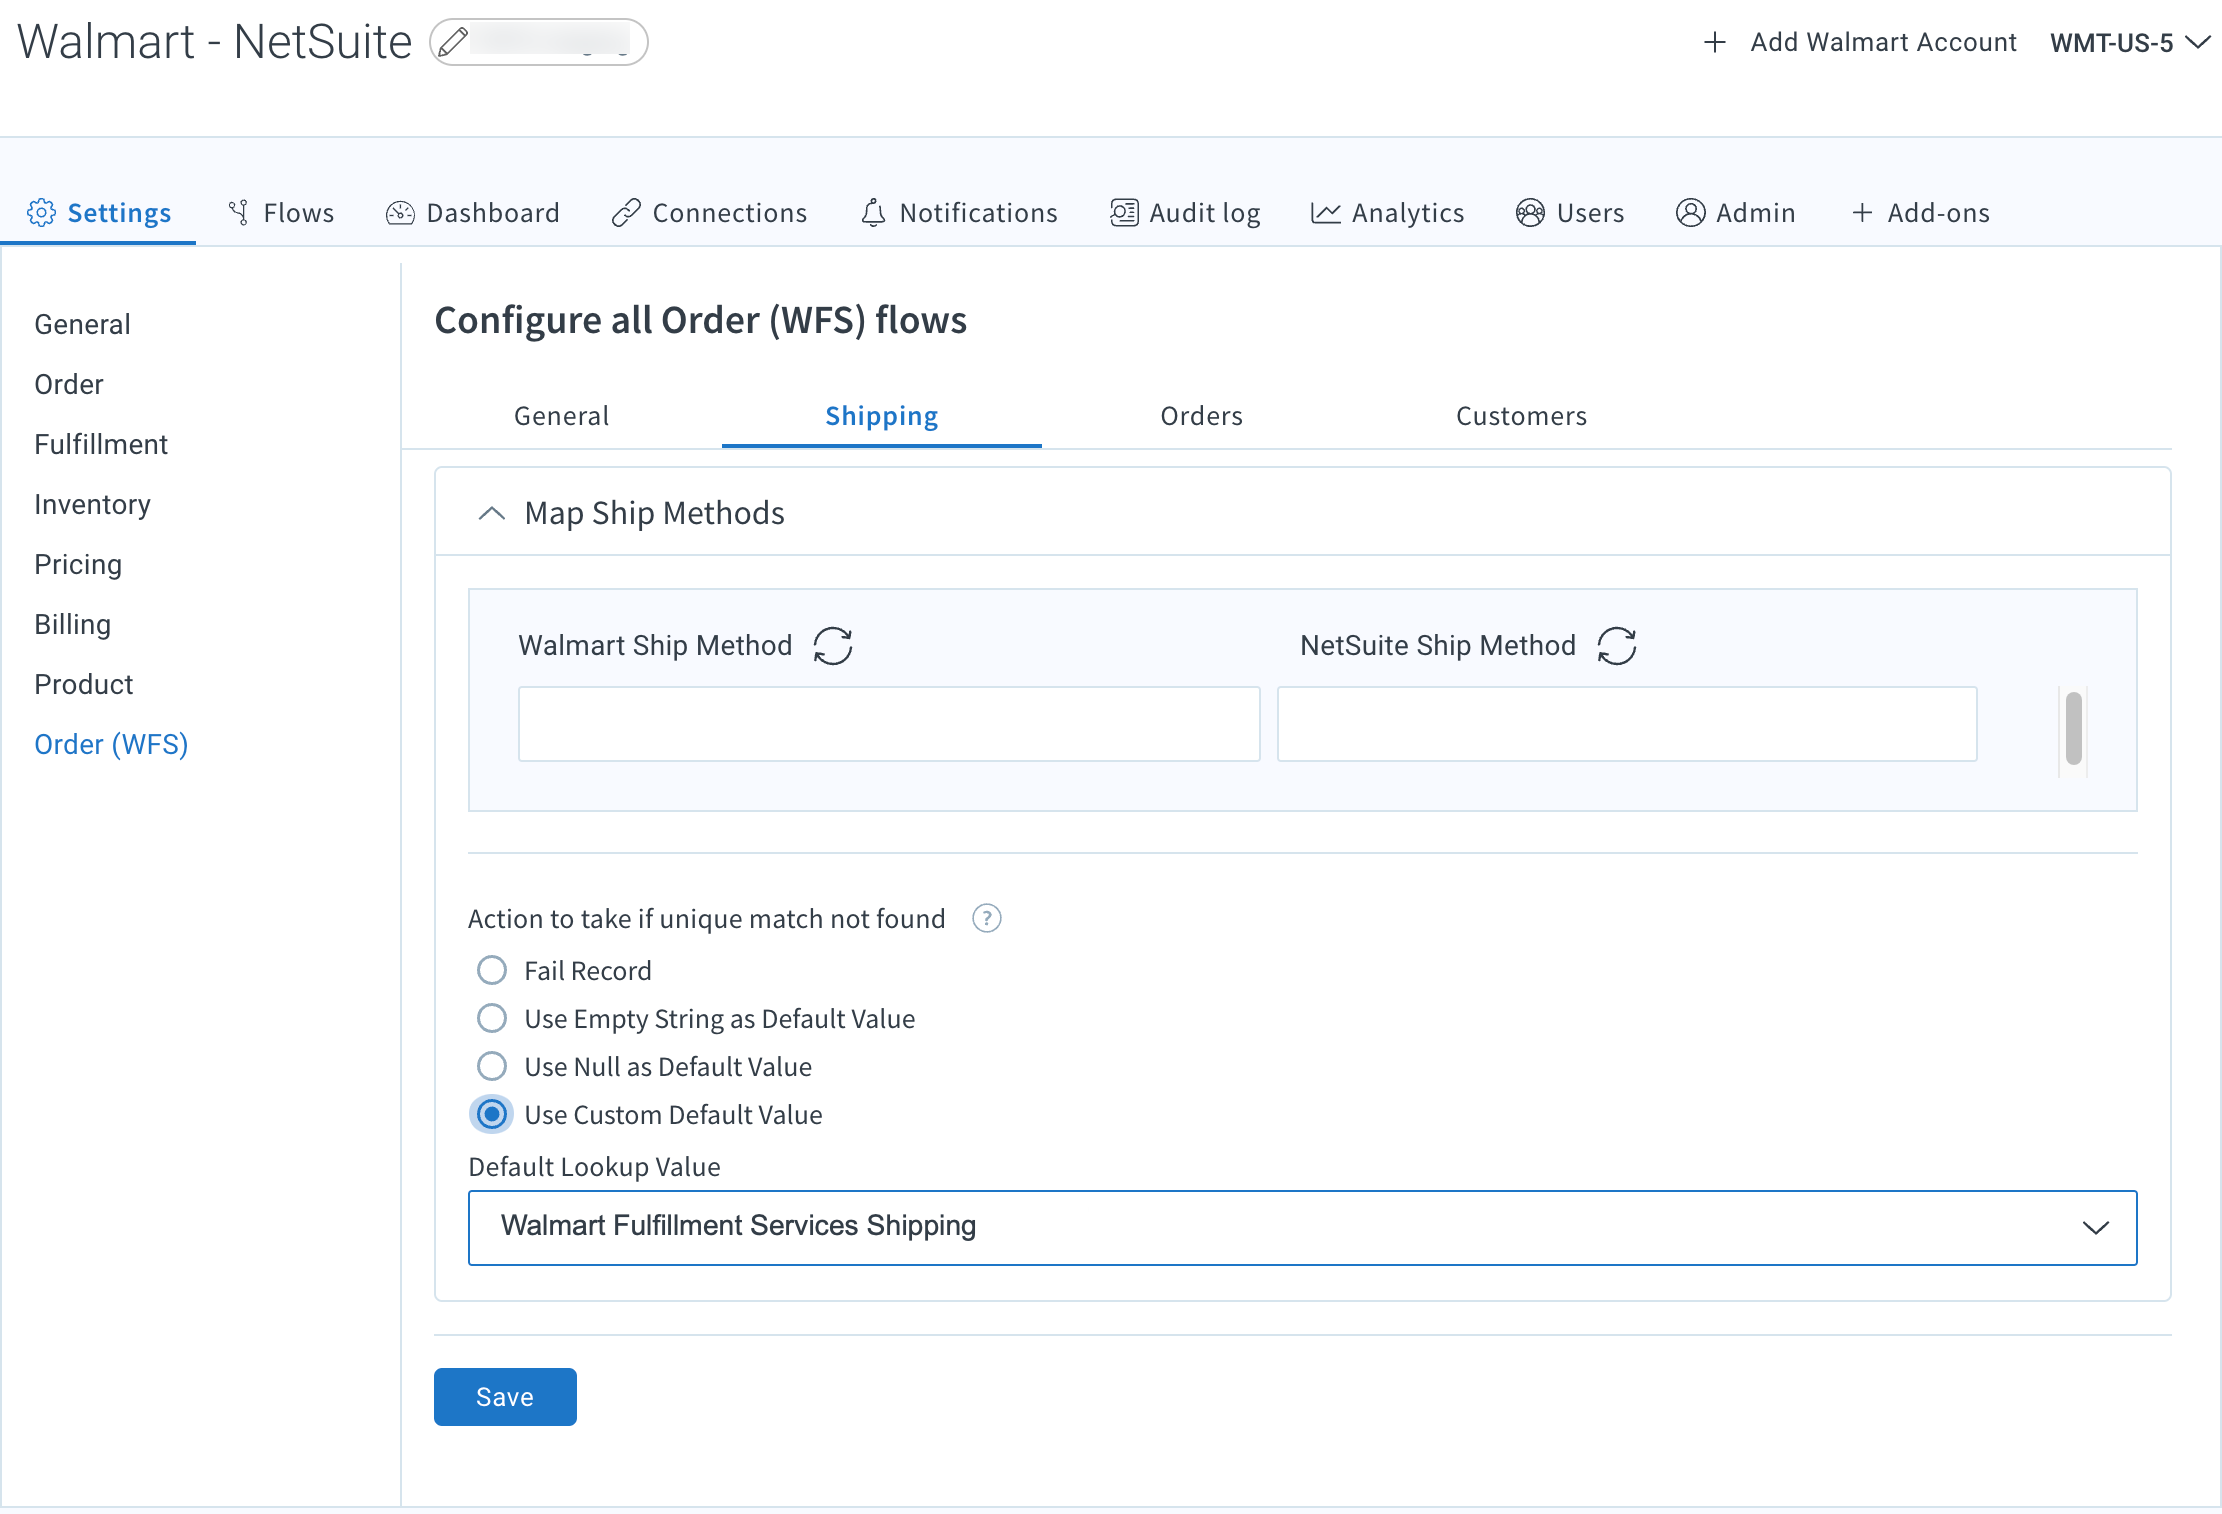The width and height of the screenshot is (2222, 1514).
Task: Open the Users tab
Action: click(x=1570, y=213)
